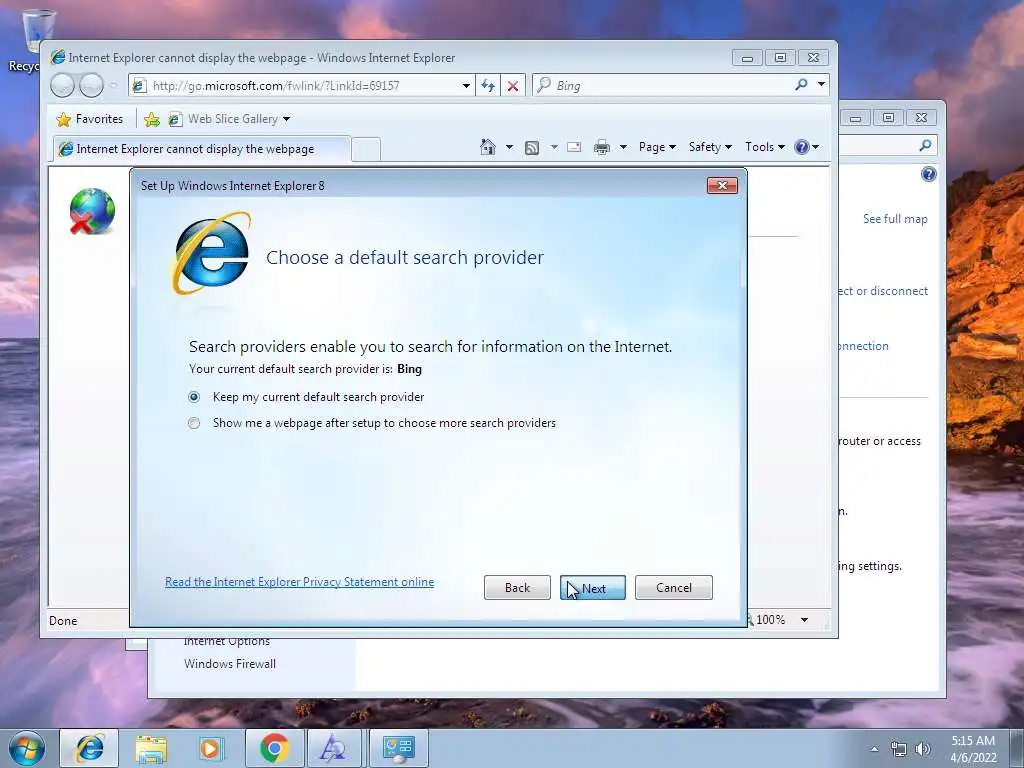Screen dimensions: 1024x768
Task: Open the Tools menu
Action: (x=765, y=147)
